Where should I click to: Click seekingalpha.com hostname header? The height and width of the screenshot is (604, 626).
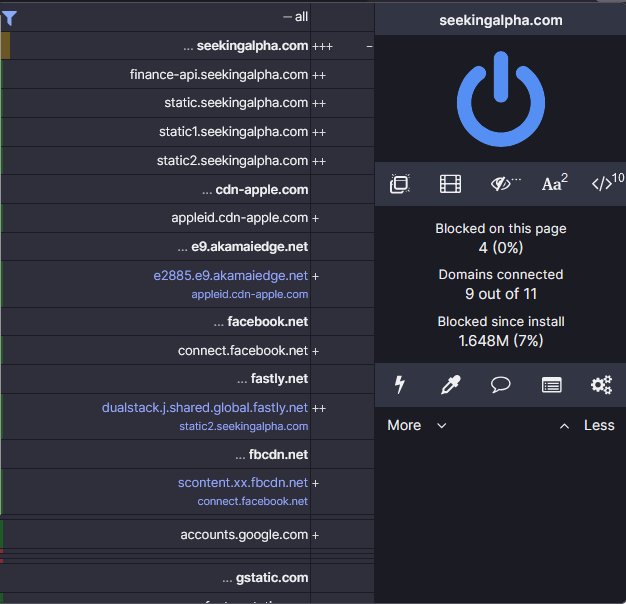[x=501, y=20]
